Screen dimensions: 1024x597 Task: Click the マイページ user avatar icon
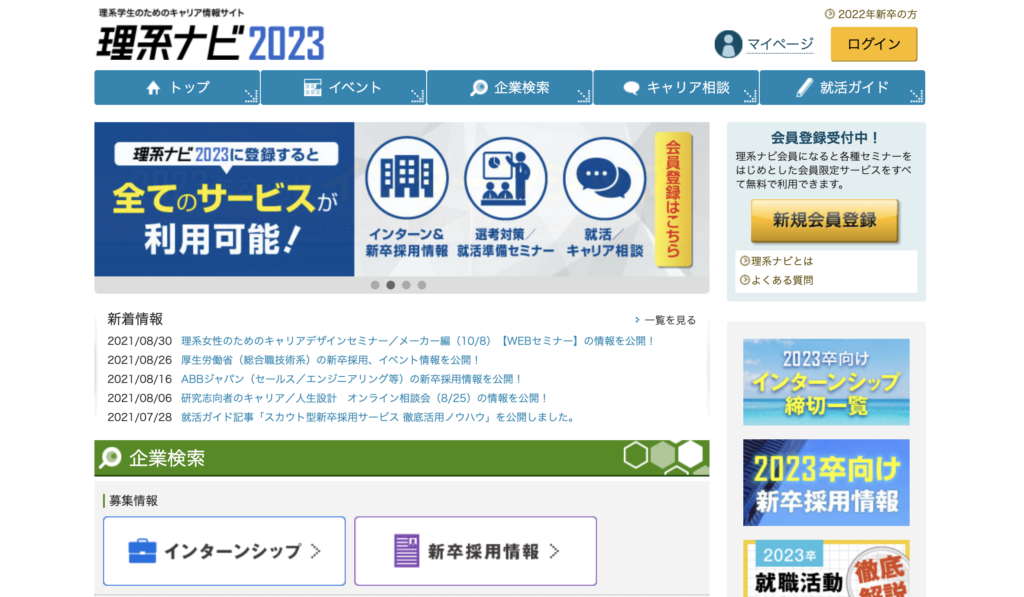coord(728,44)
